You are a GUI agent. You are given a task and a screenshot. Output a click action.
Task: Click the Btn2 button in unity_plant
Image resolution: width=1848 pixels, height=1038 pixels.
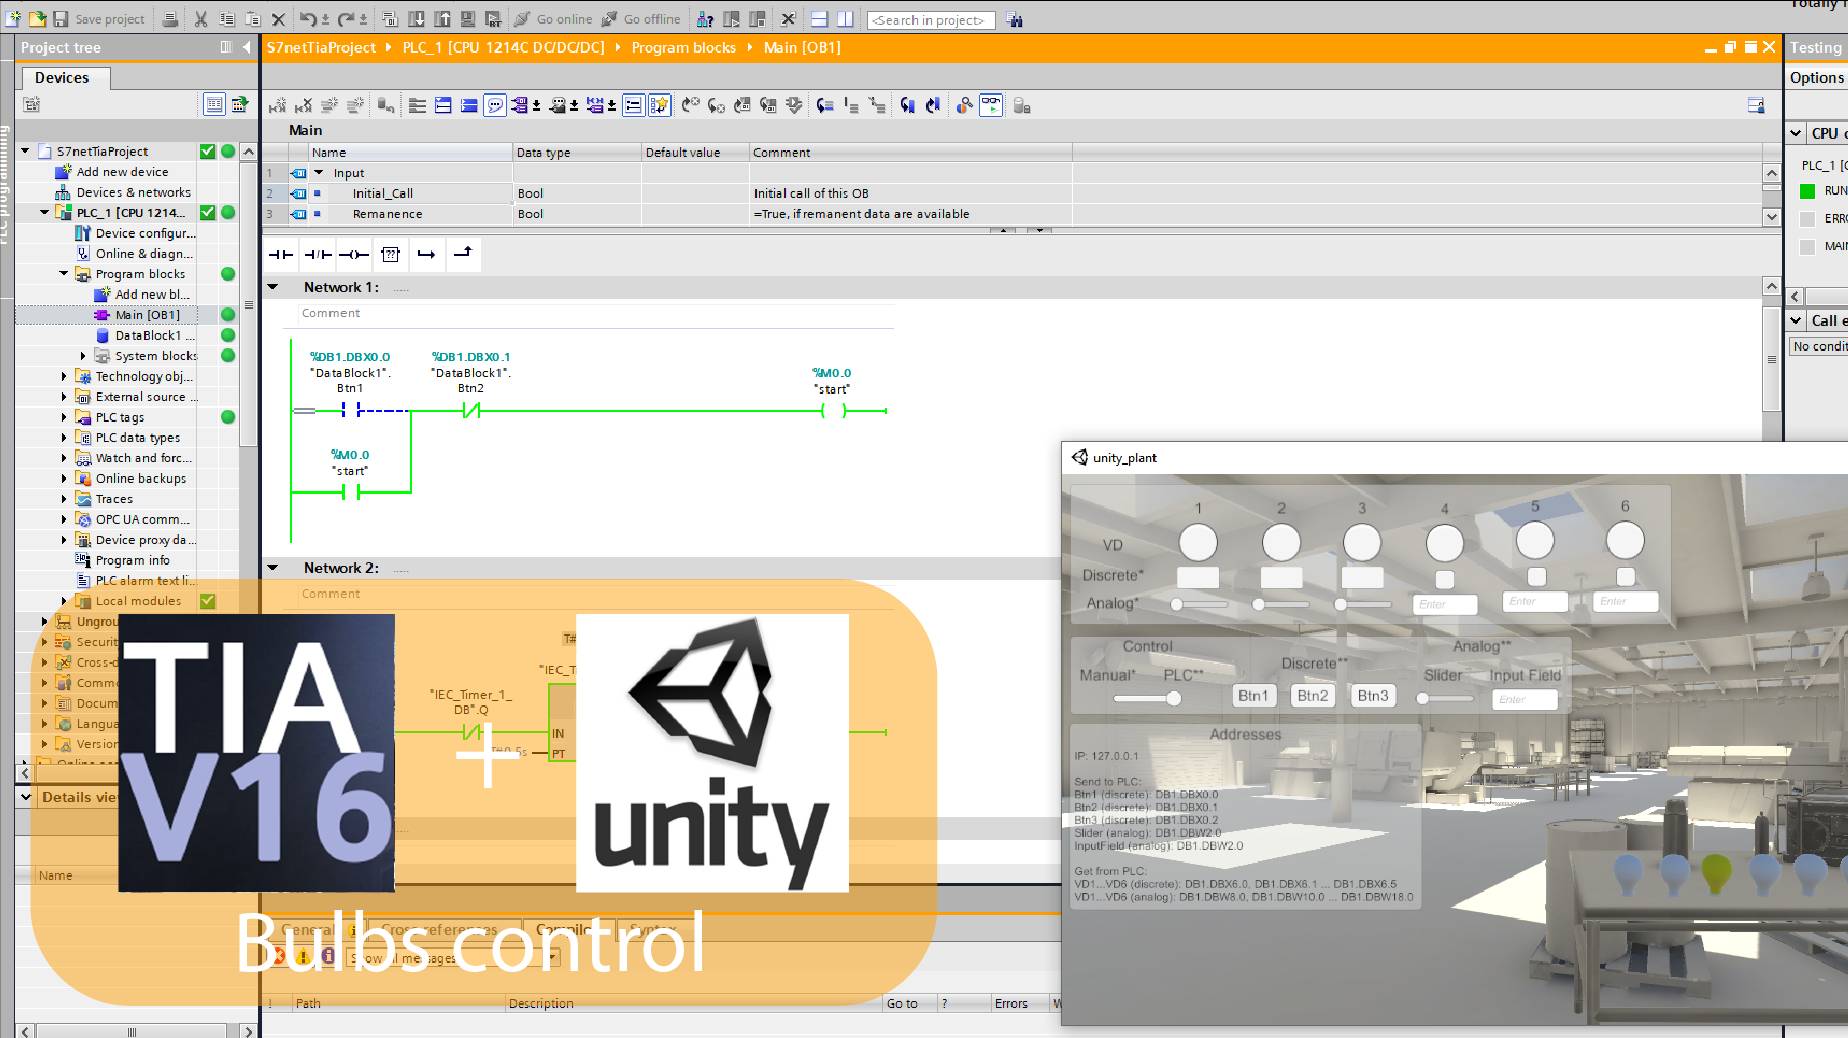coord(1313,695)
